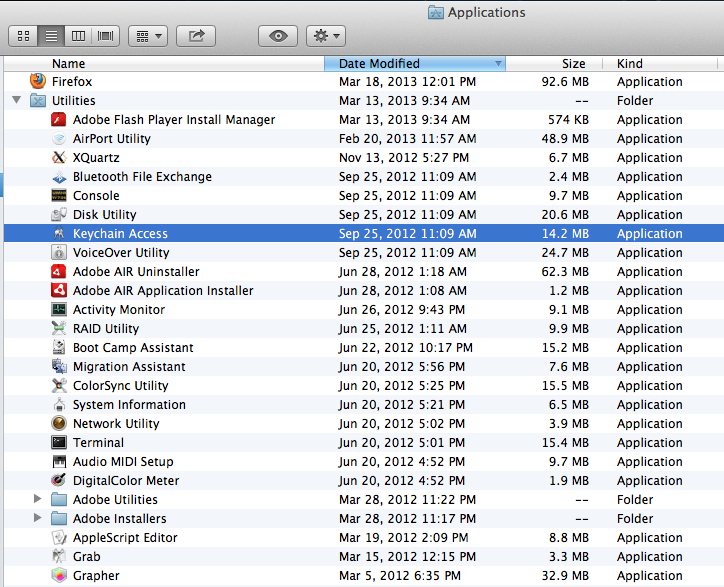Click the 'Utilities' folder name
Screen dimensions: 724x587
click(x=73, y=100)
